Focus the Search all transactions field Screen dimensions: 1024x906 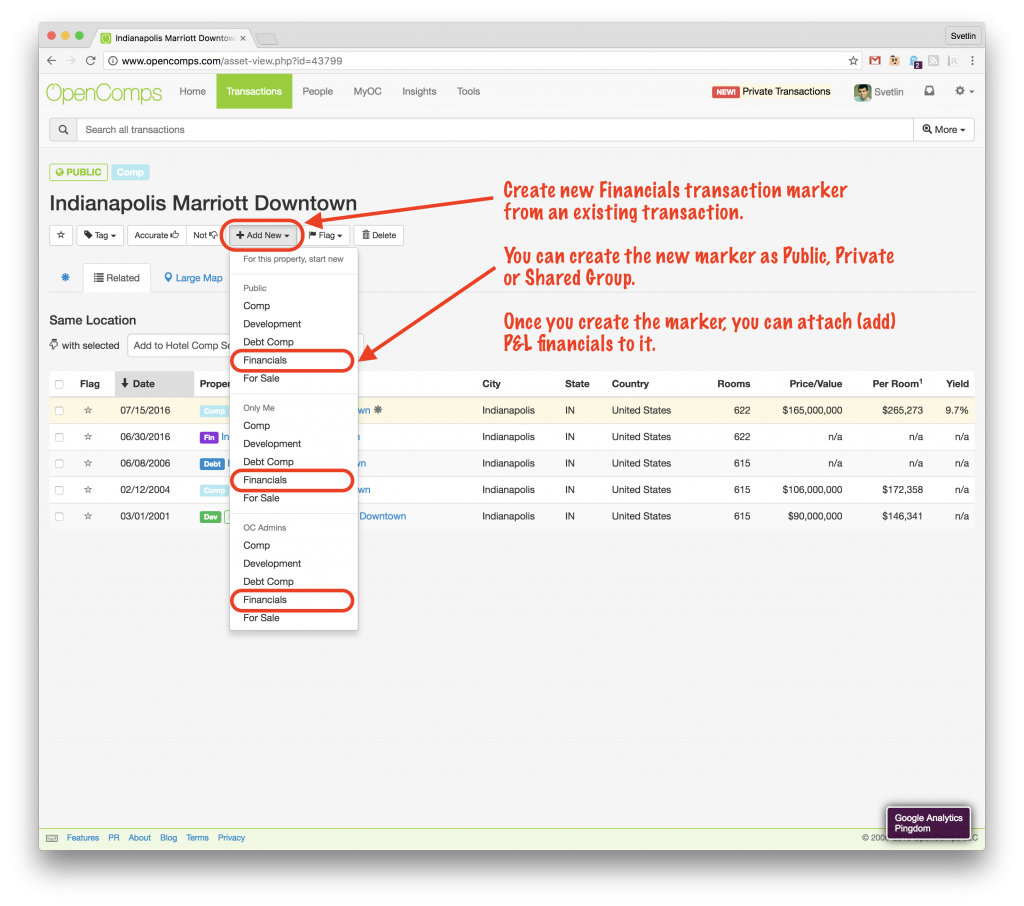tap(495, 129)
